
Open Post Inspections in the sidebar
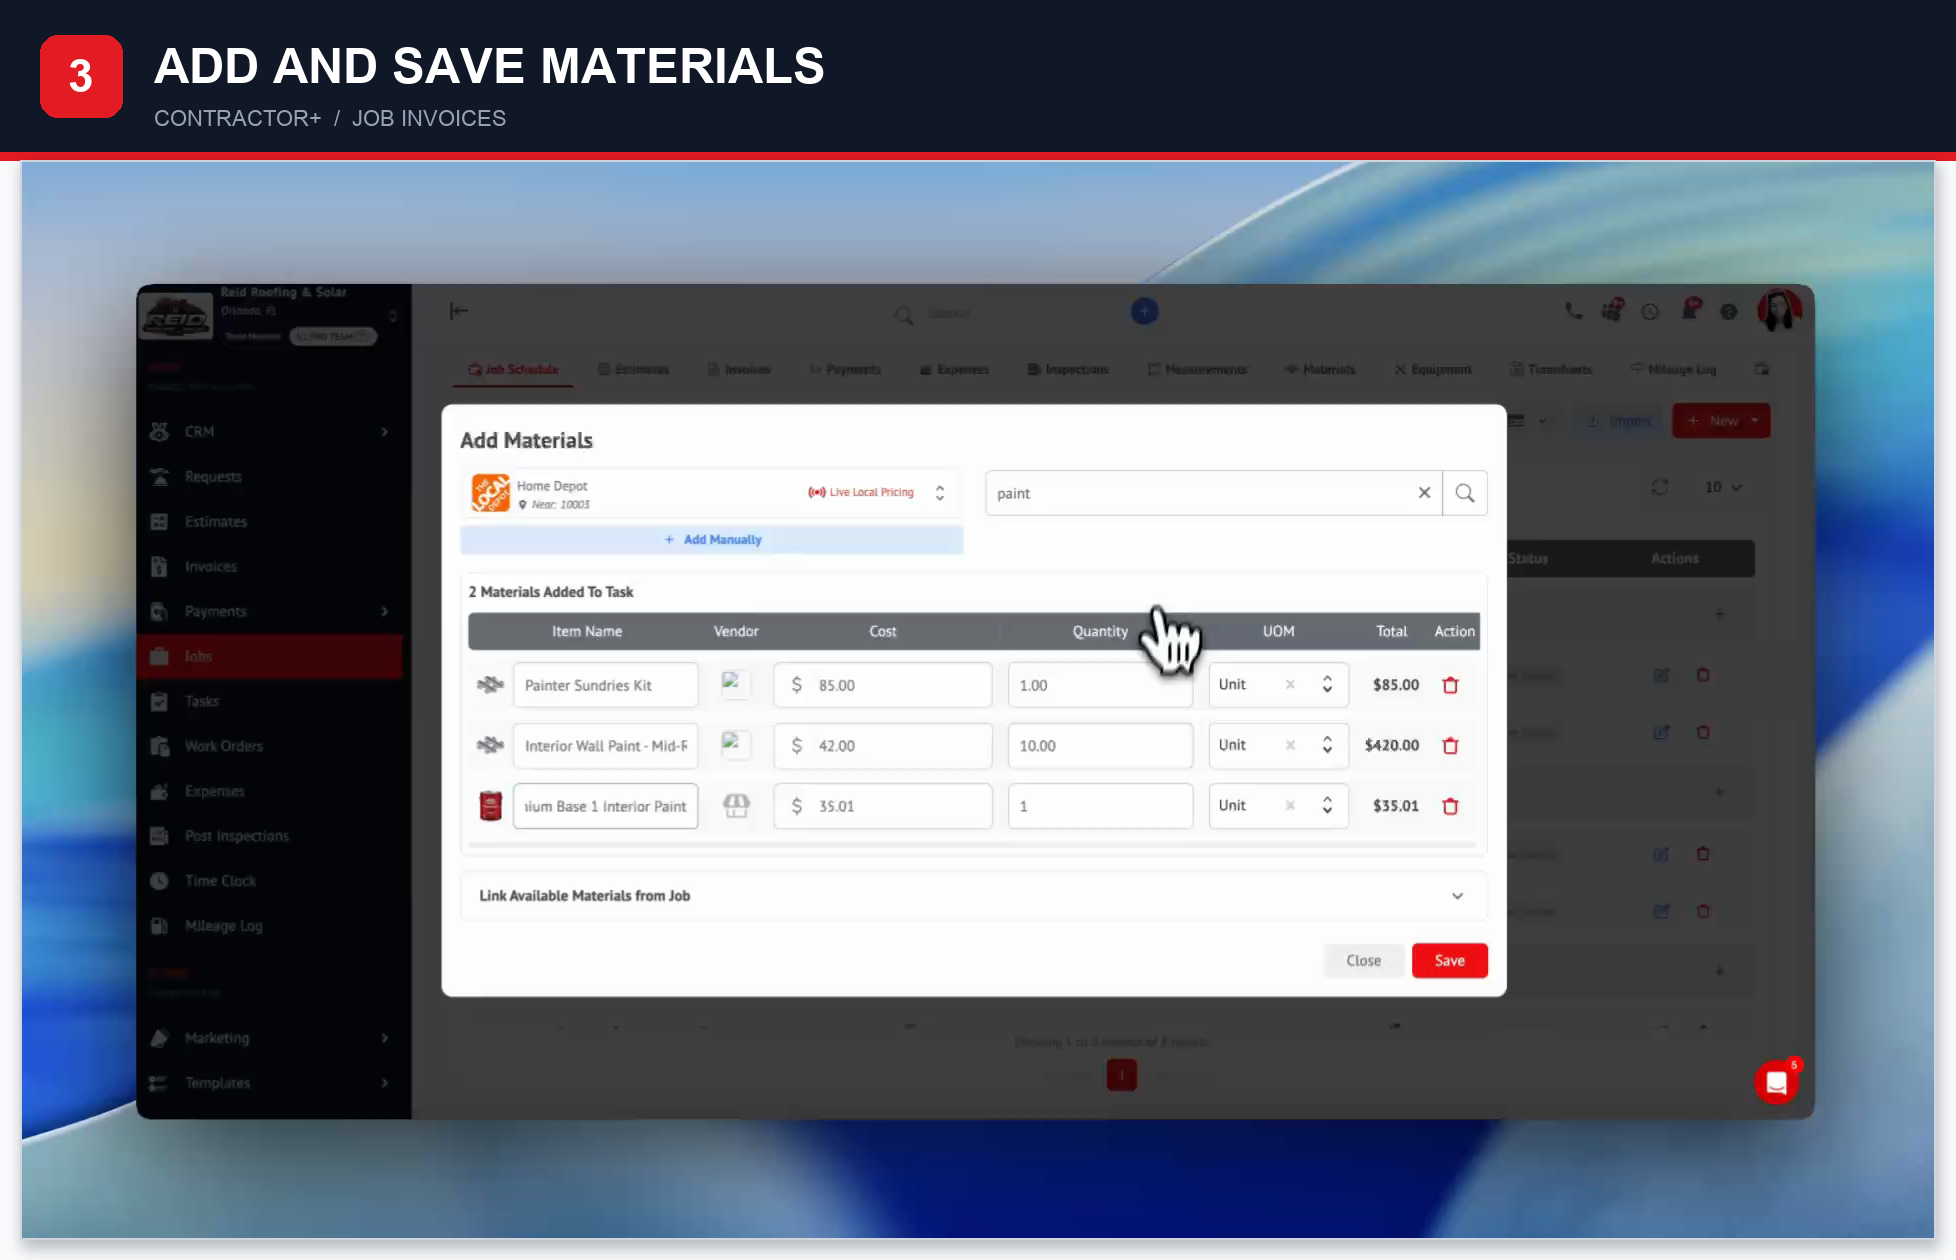point(270,836)
